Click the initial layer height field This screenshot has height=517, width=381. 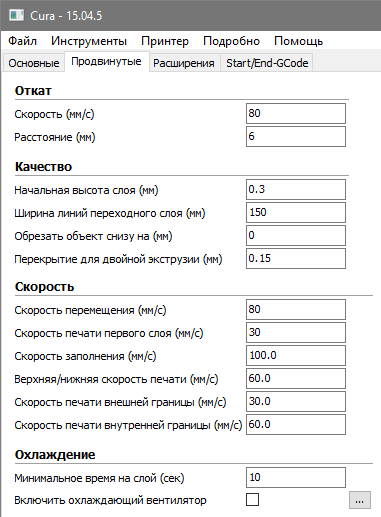pos(296,189)
